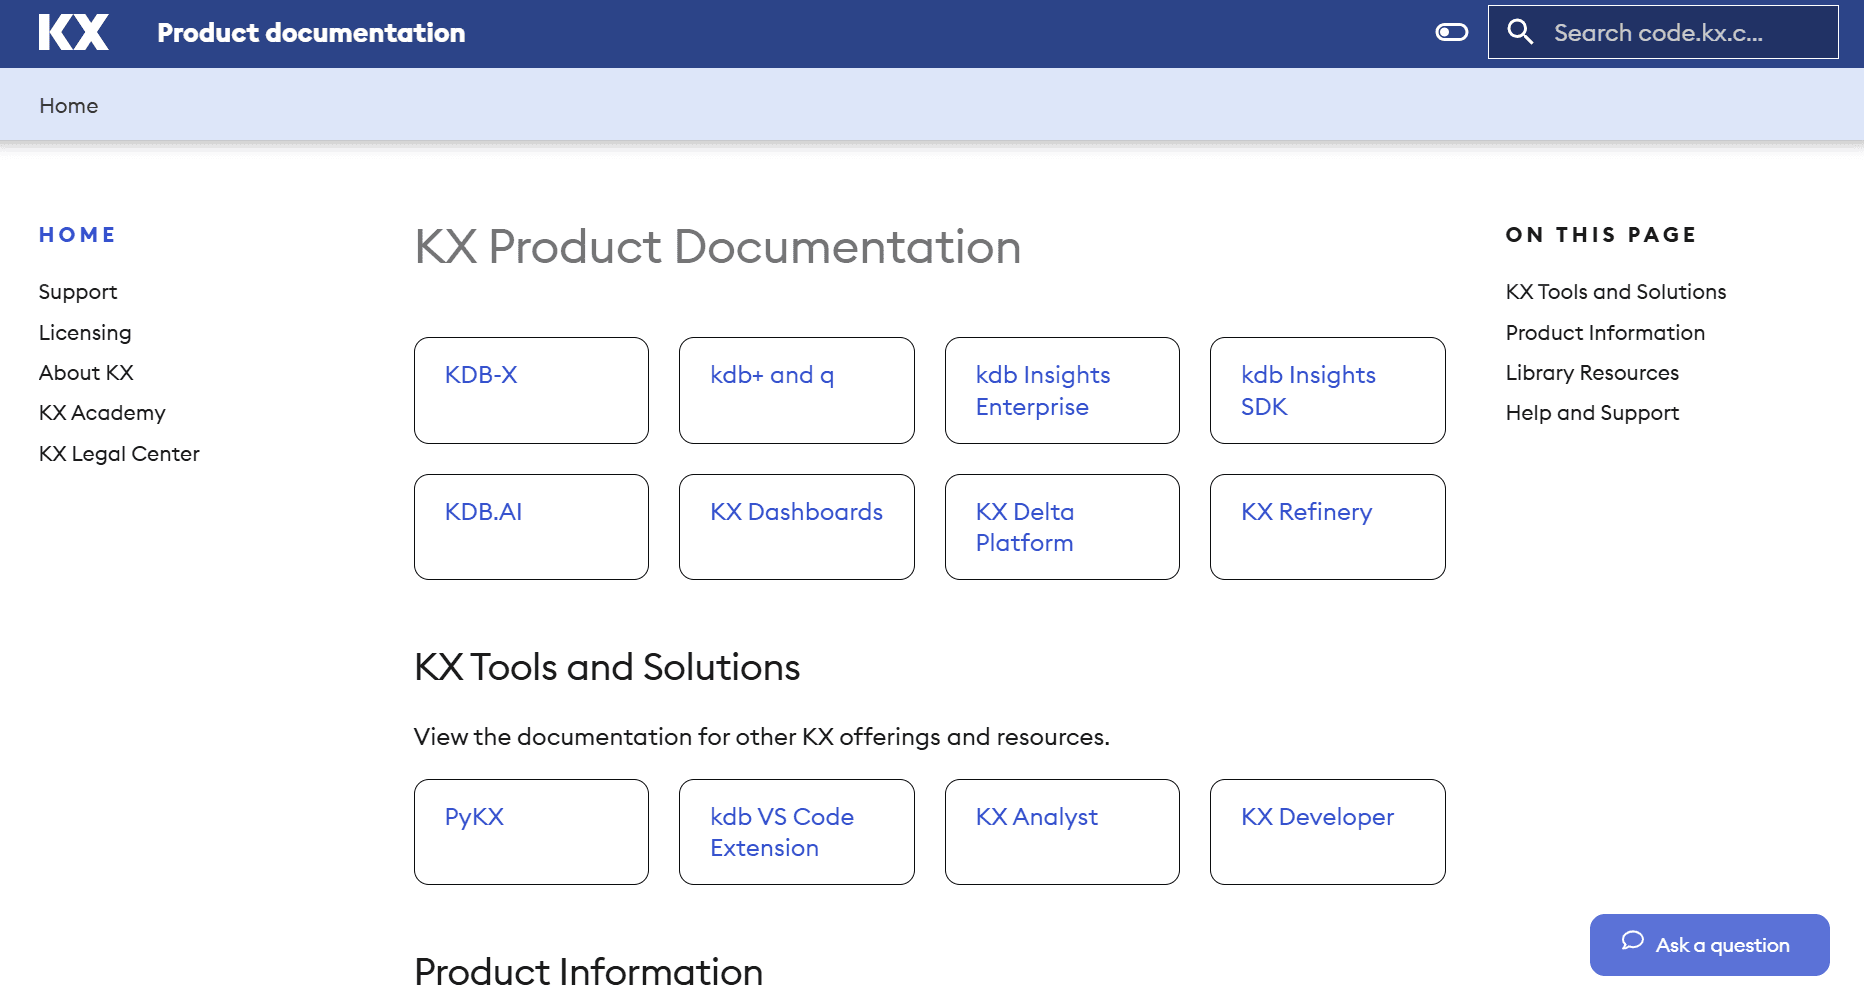This screenshot has height=1000, width=1864.
Task: Open the KDB-X documentation card
Action: pos(531,390)
